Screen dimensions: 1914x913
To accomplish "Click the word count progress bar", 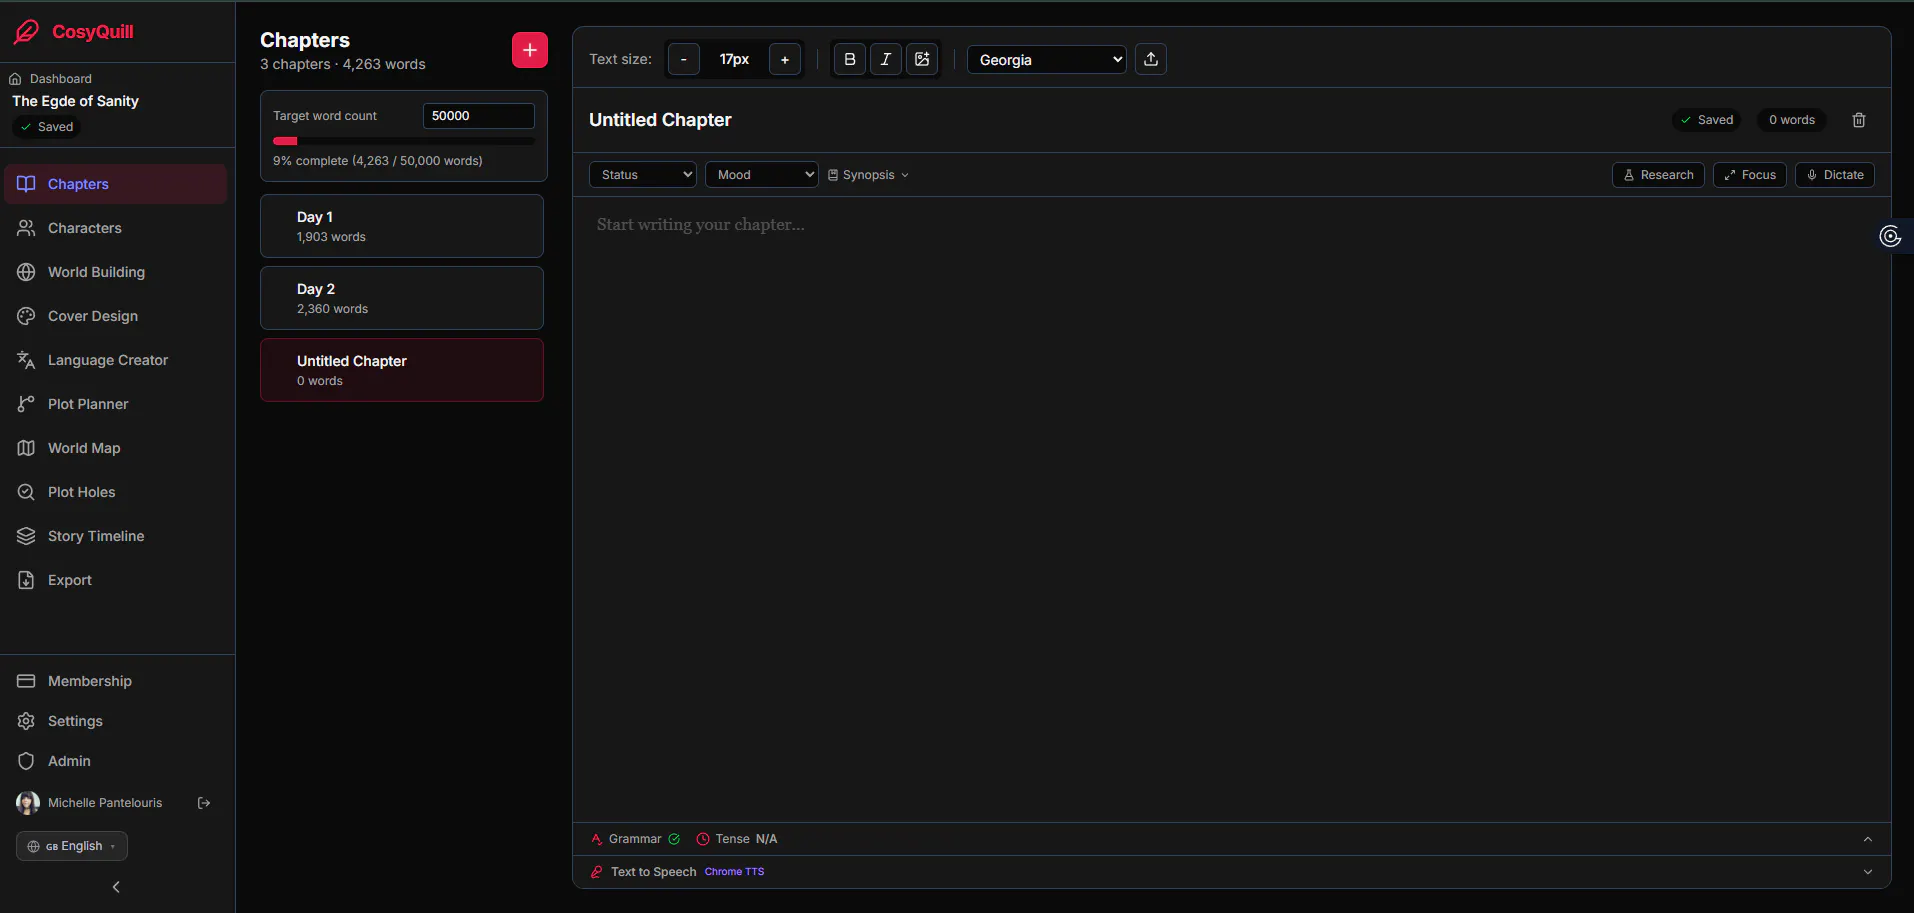I will 404,141.
